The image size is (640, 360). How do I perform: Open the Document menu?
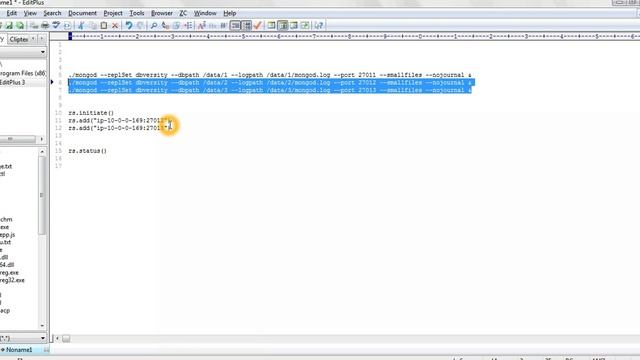coord(82,13)
